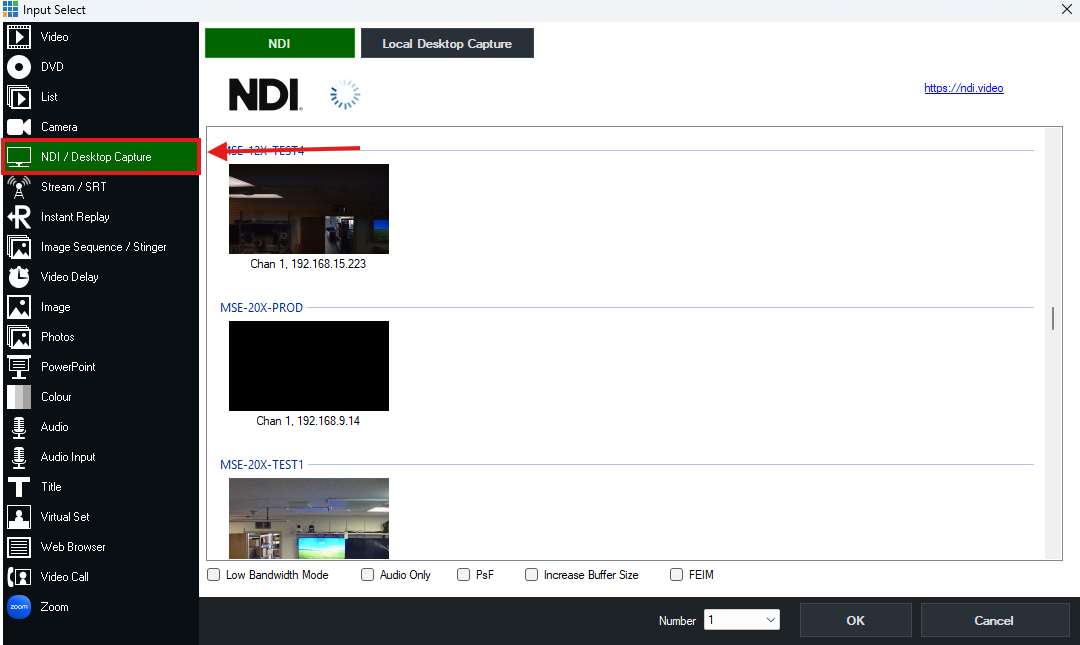The image size is (1080, 645).
Task: Switch to the NDI tab
Action: click(279, 43)
